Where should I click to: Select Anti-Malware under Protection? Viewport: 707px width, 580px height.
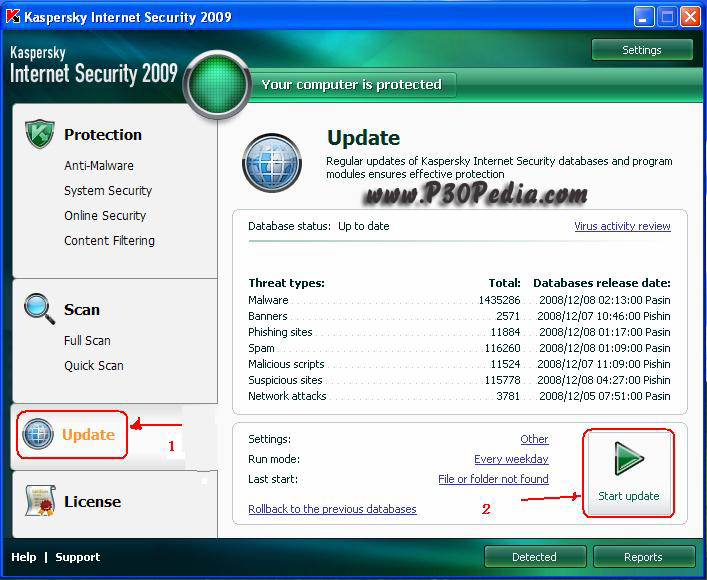(x=99, y=166)
